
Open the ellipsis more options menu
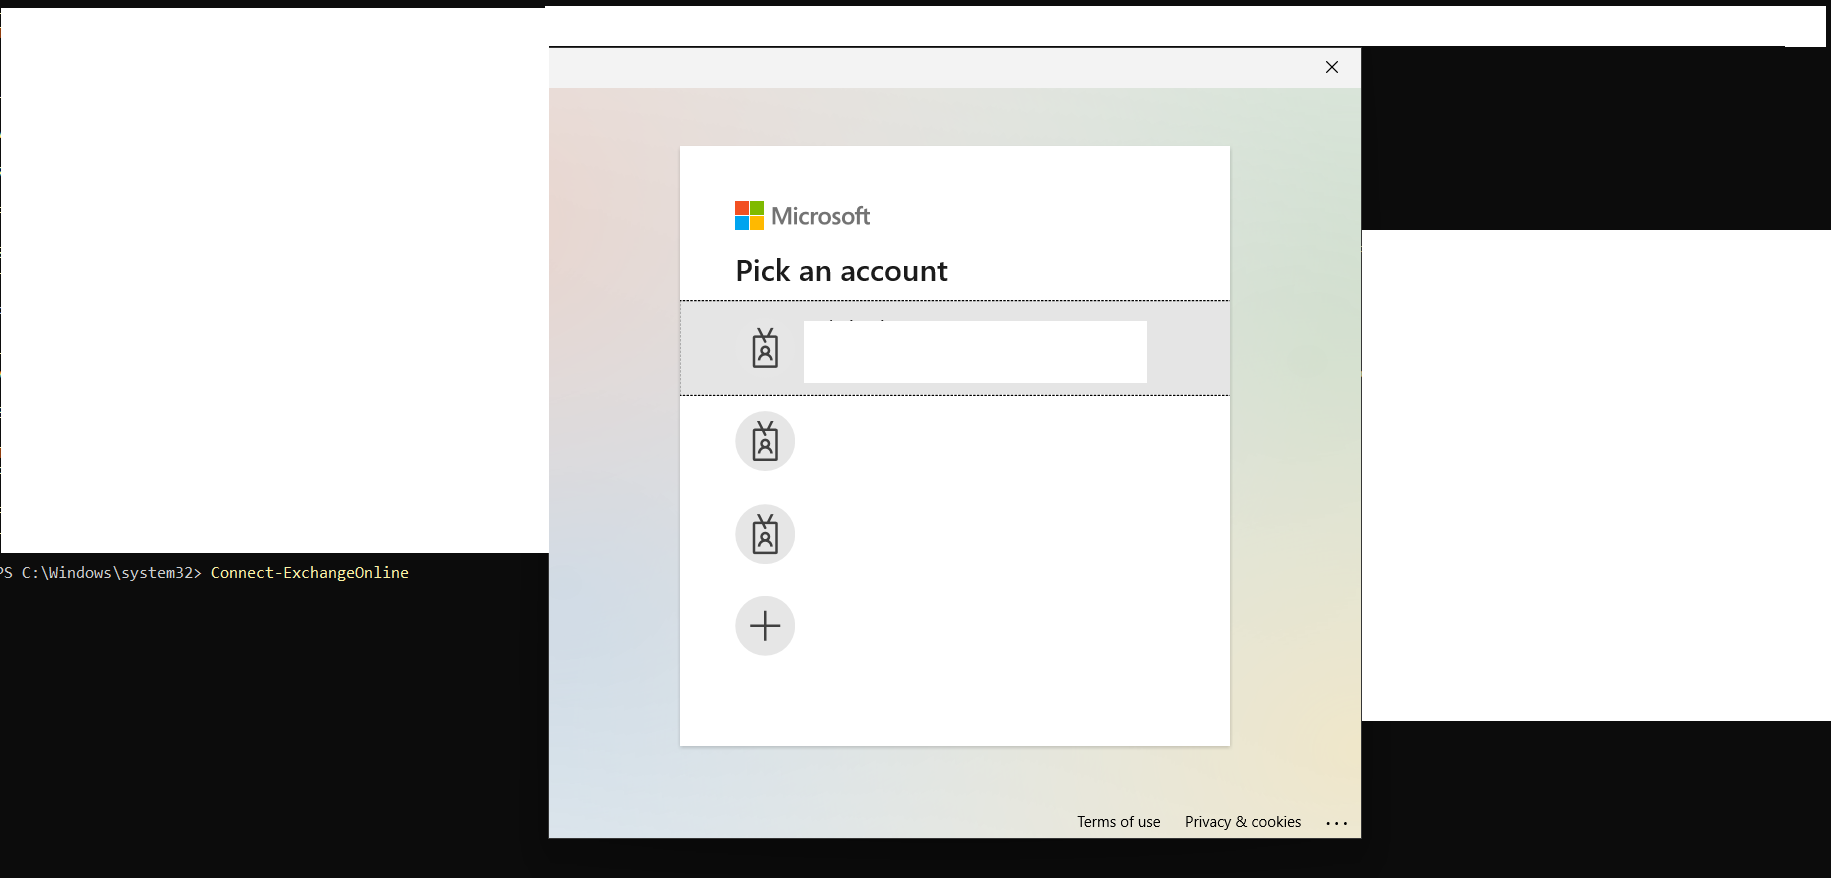click(1337, 823)
